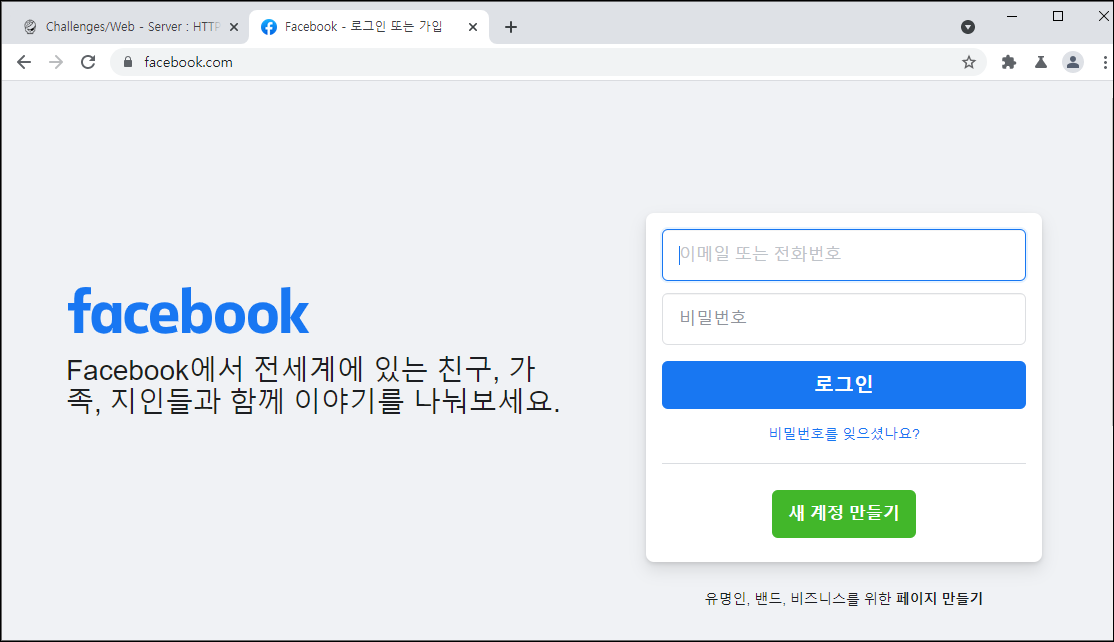Open the Chrome profile avatar
Screen dimensions: 1114x642
click(x=1073, y=62)
